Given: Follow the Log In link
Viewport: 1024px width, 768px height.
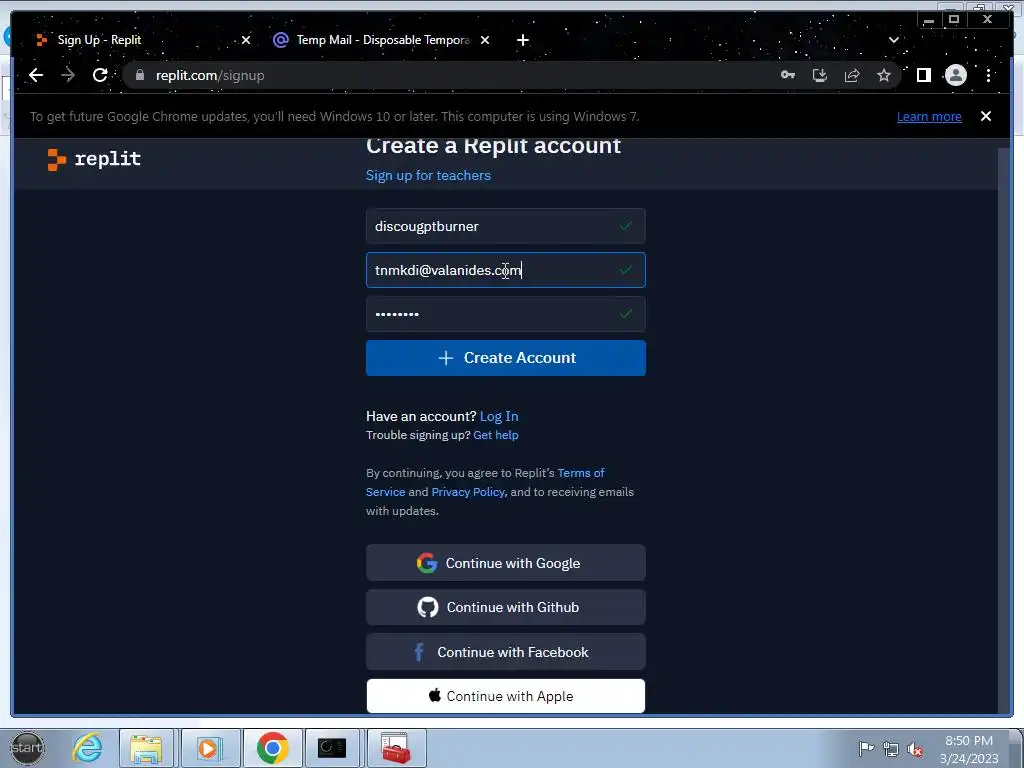Looking at the screenshot, I should 499,416.
